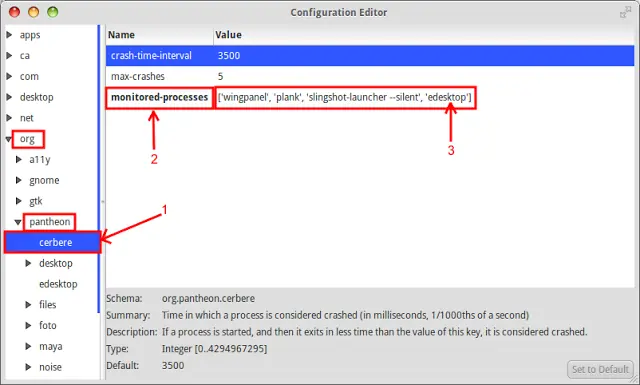This screenshot has width=640, height=385.
Task: Click the monitored-processes value list
Action: tap(344, 97)
